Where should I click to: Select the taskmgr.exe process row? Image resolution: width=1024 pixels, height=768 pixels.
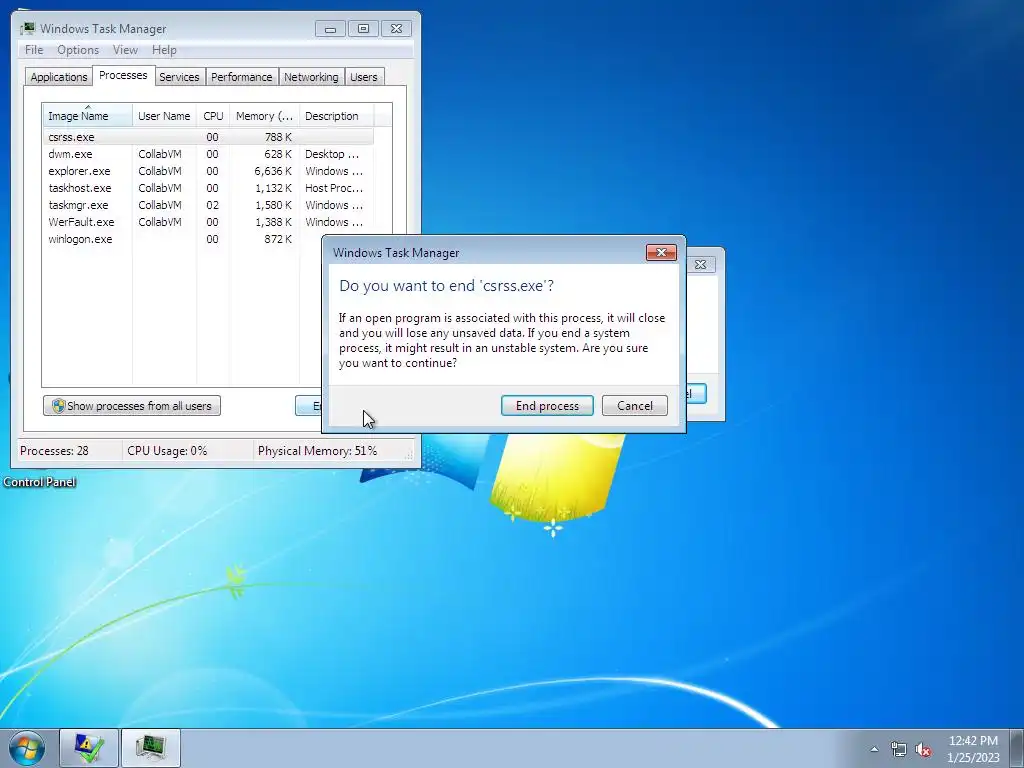[x=209, y=205]
